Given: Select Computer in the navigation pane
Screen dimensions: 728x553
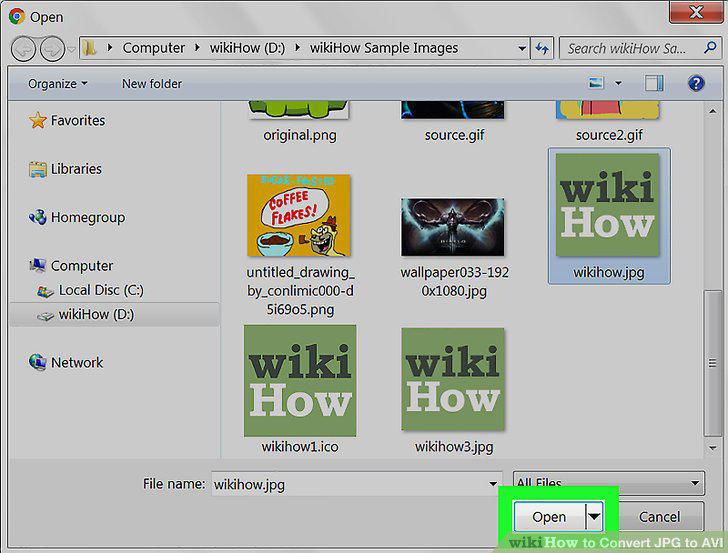Looking at the screenshot, I should coord(82,266).
